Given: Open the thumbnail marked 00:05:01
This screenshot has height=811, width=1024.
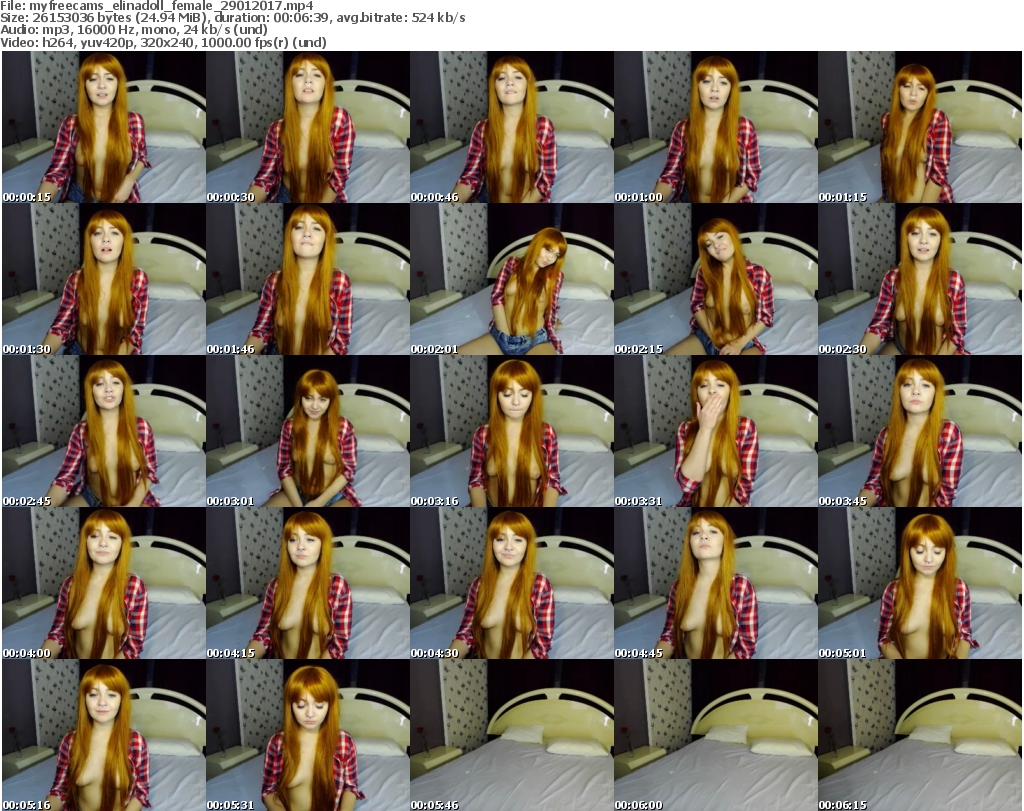Looking at the screenshot, I should 919,583.
